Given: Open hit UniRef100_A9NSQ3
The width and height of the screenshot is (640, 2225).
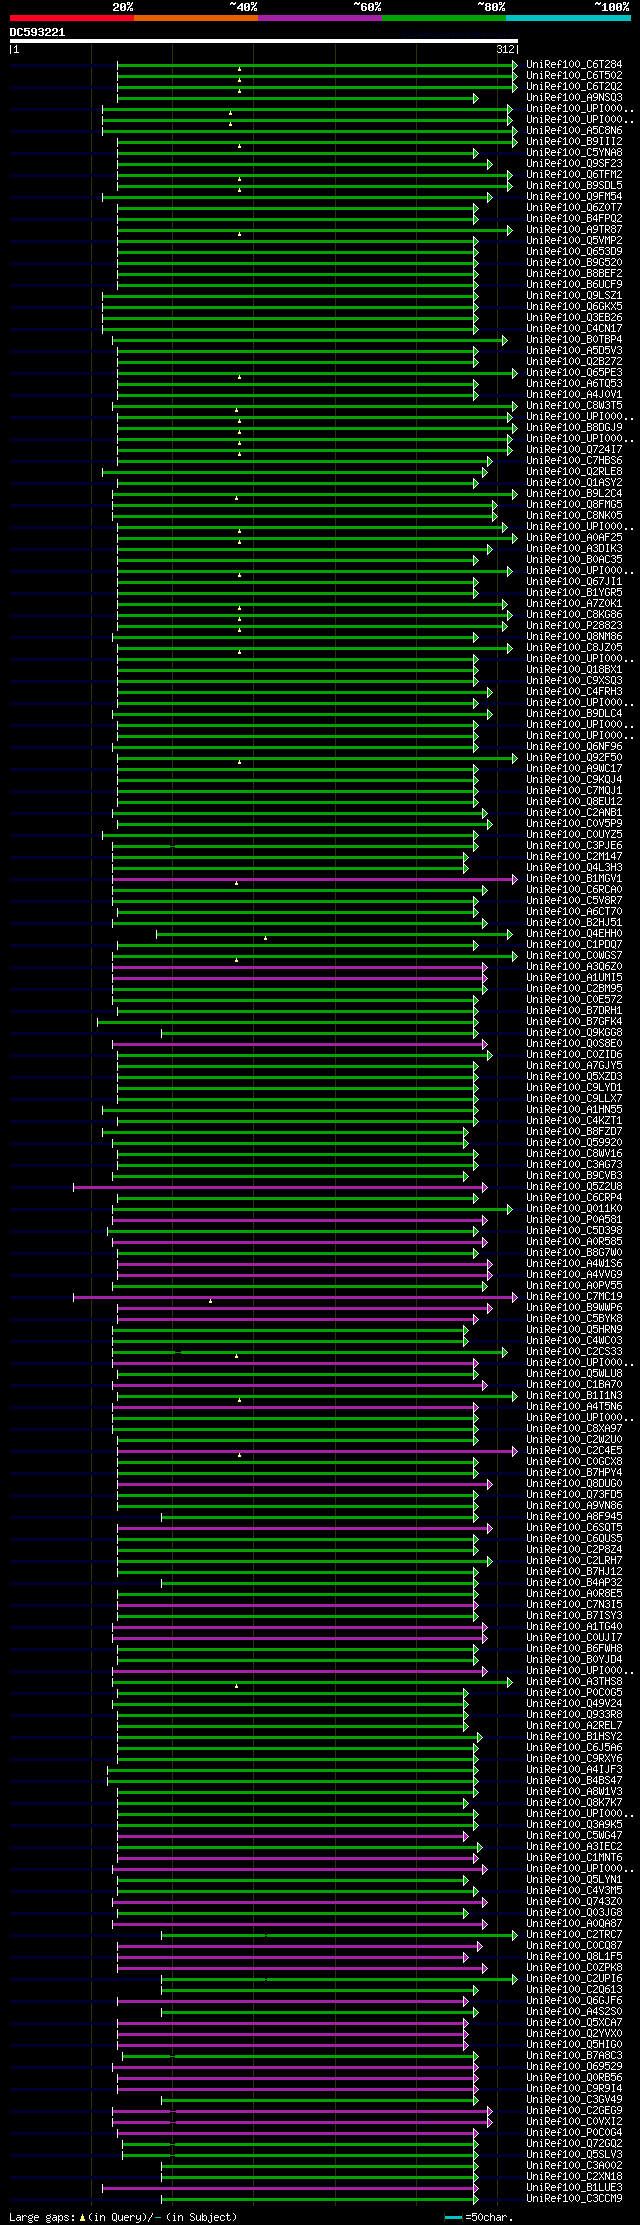Looking at the screenshot, I should click(574, 98).
